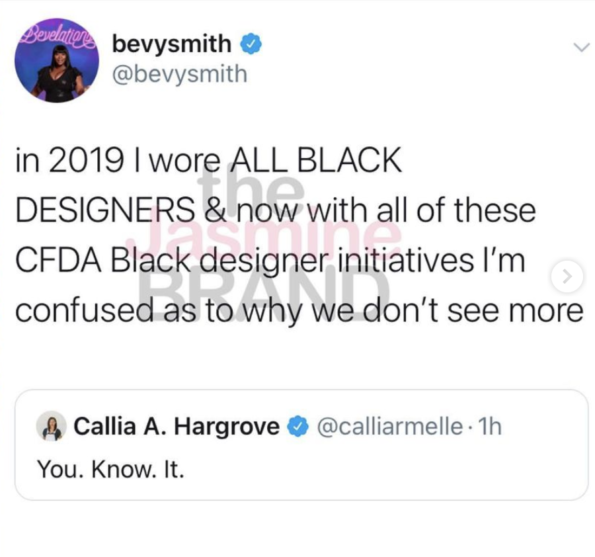Click the 'You. Know. It.' quoted text
This screenshot has height=557, width=595.
point(110,470)
